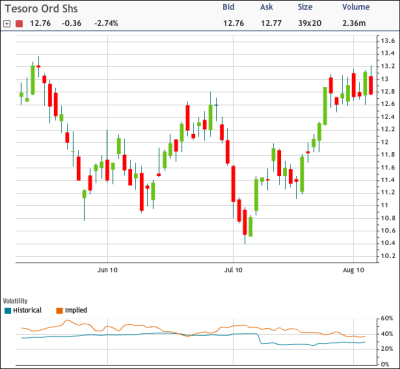Click the 13.6 price axis label

[388, 41]
